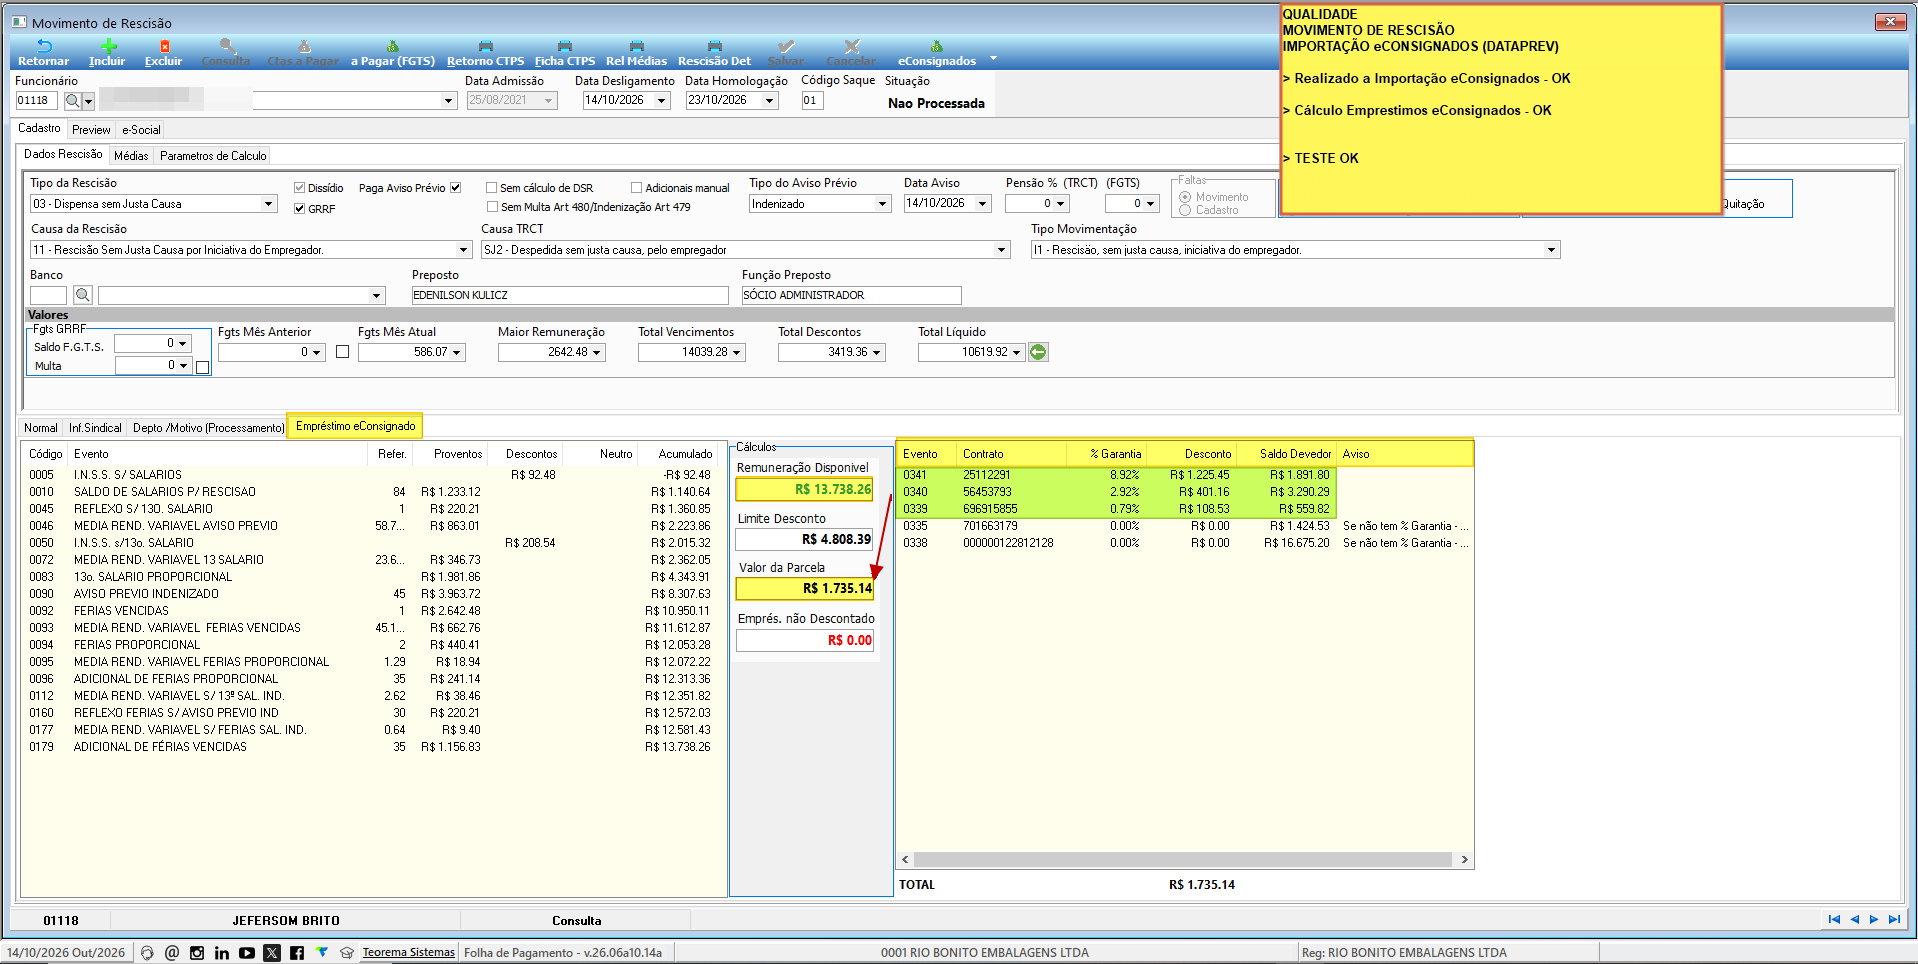Viewport: 1918px width, 964px height.
Task: Uncheck the GRRF checkbox
Action: 299,209
